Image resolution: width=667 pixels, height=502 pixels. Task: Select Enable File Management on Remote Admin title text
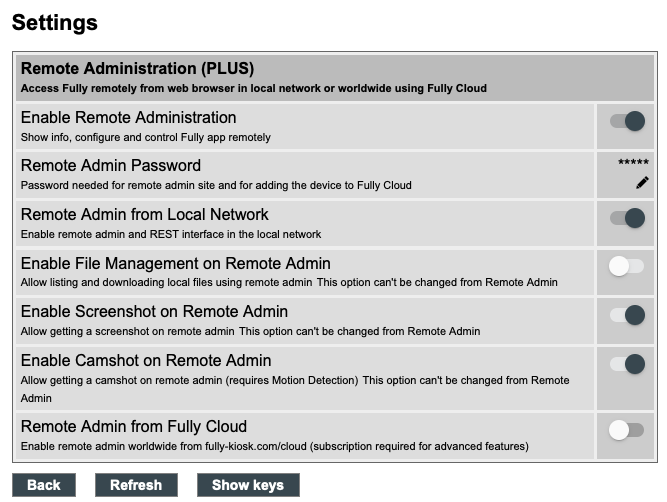pos(175,264)
